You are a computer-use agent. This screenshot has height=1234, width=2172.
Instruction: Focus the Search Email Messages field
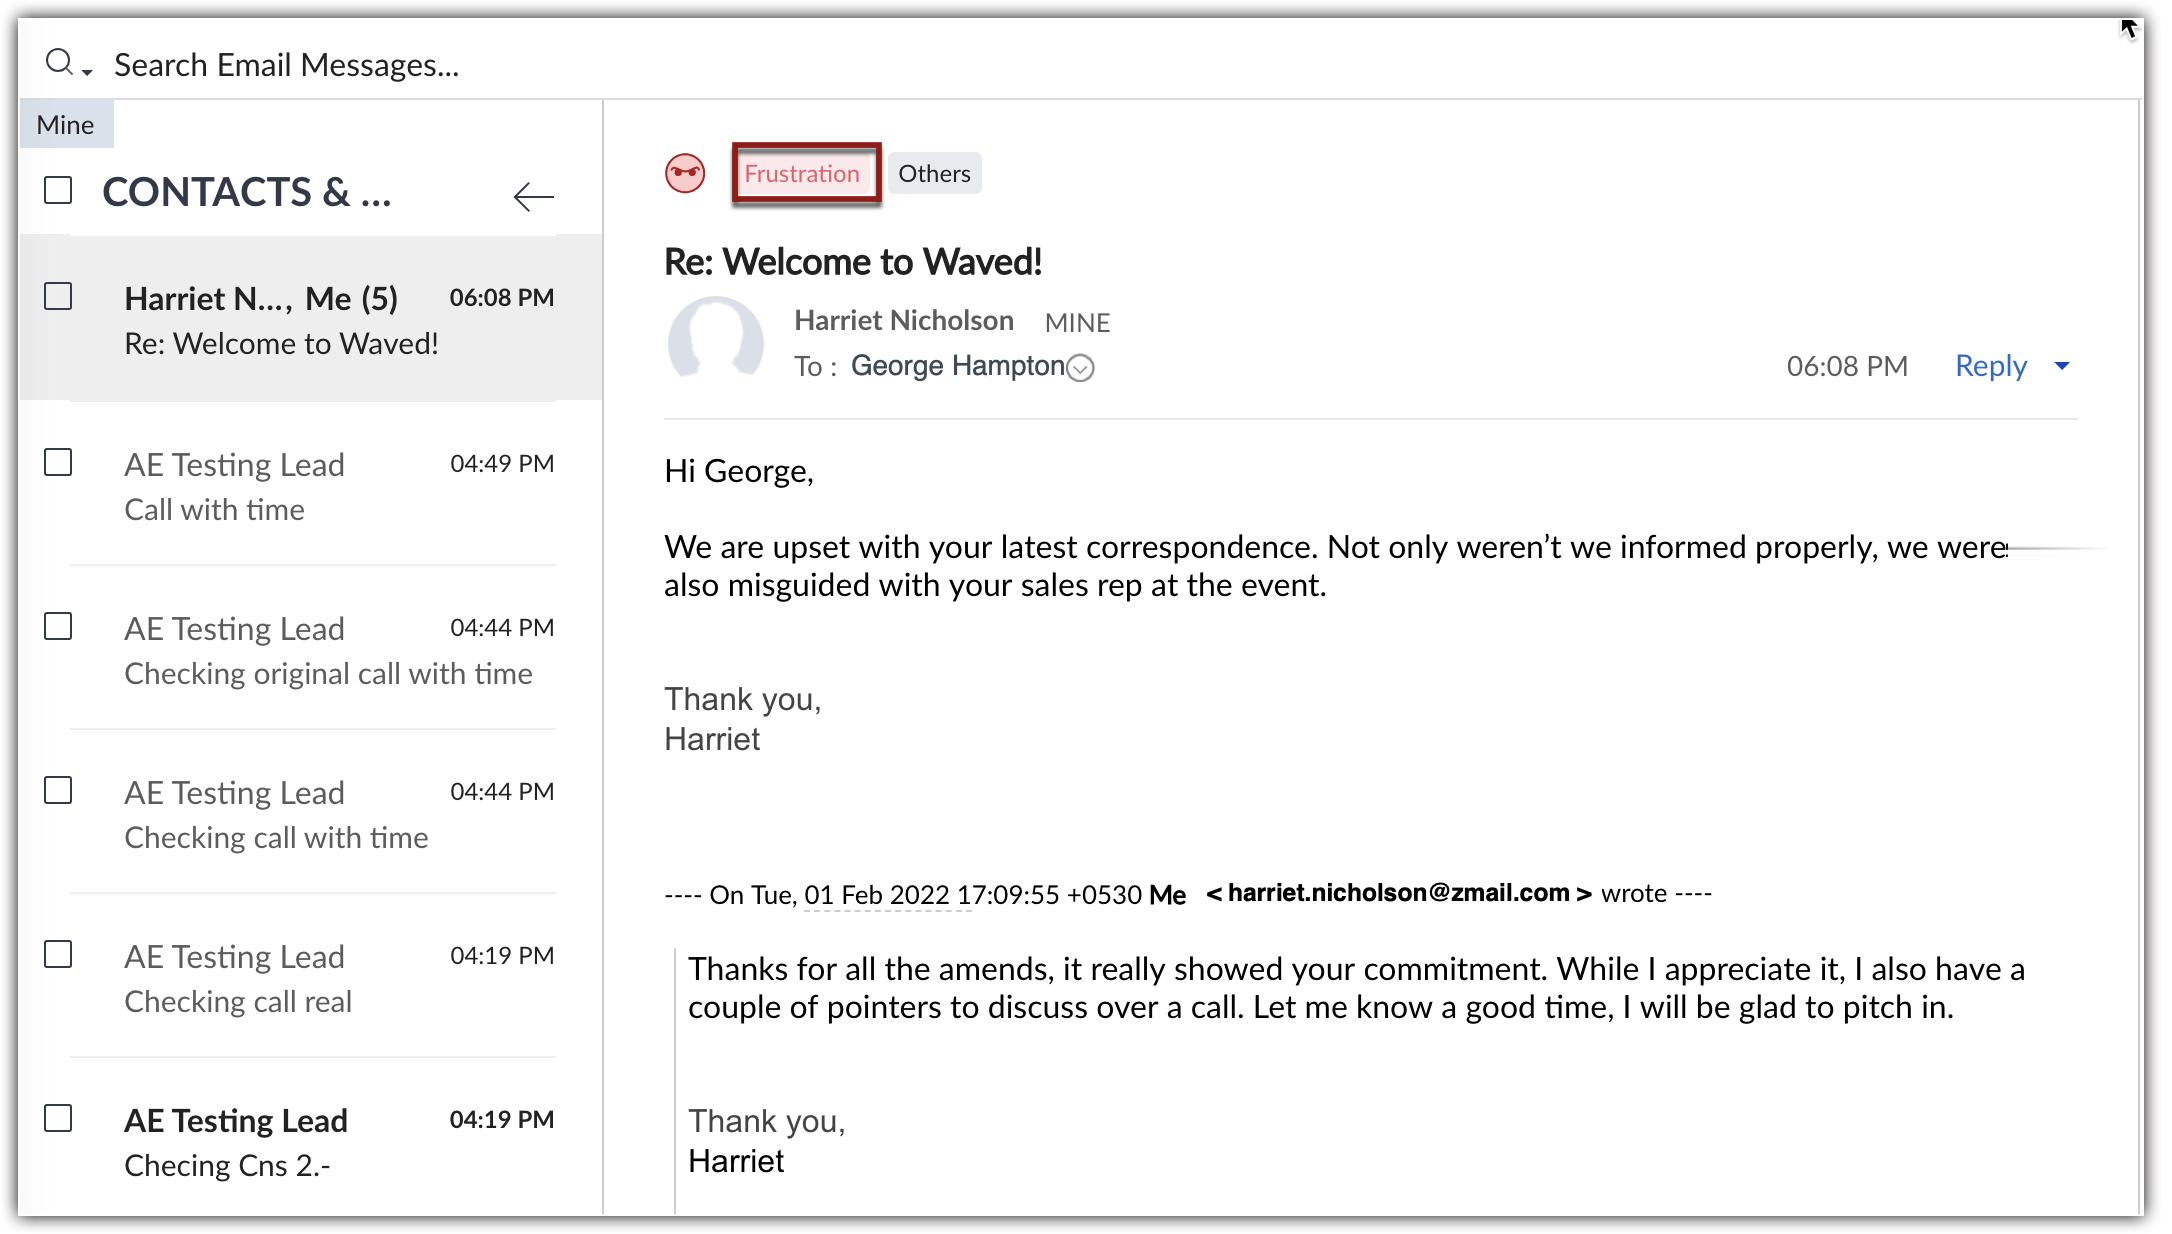287,65
